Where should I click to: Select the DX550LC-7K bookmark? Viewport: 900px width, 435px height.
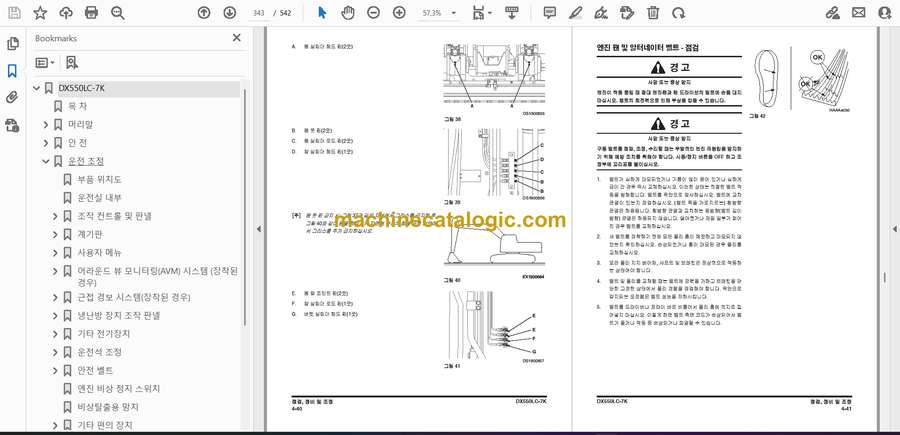pos(81,88)
